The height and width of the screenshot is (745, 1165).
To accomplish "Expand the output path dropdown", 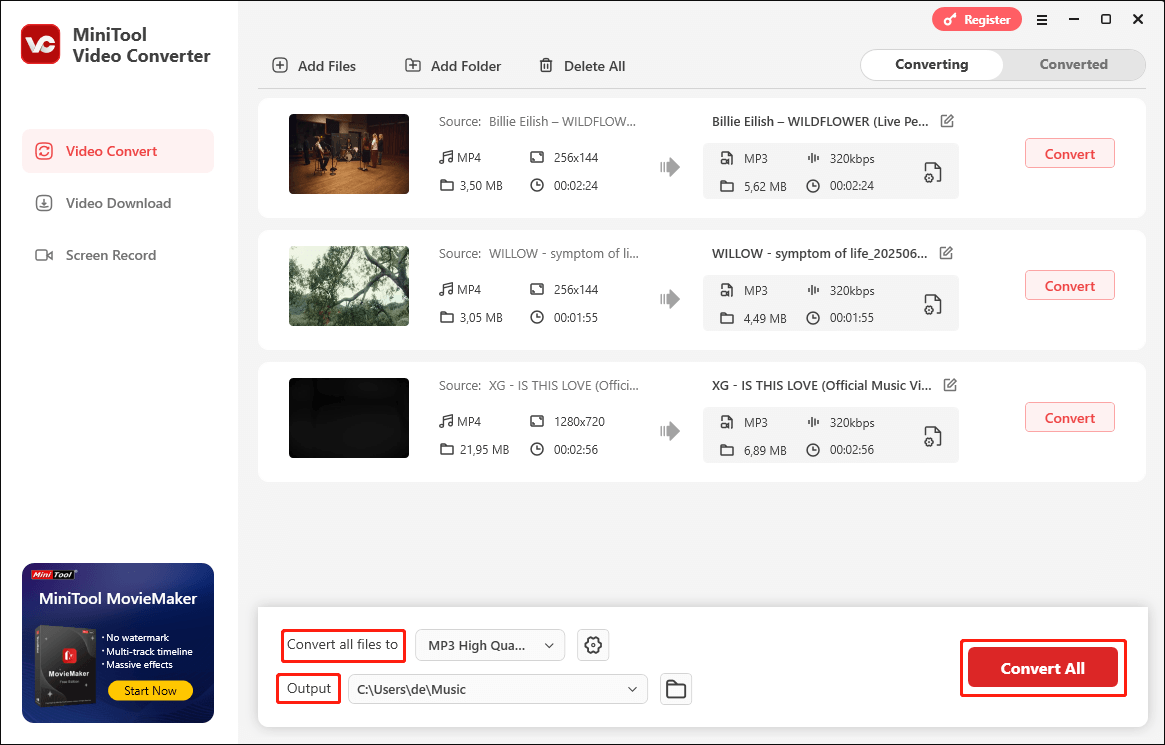I will 498,689.
